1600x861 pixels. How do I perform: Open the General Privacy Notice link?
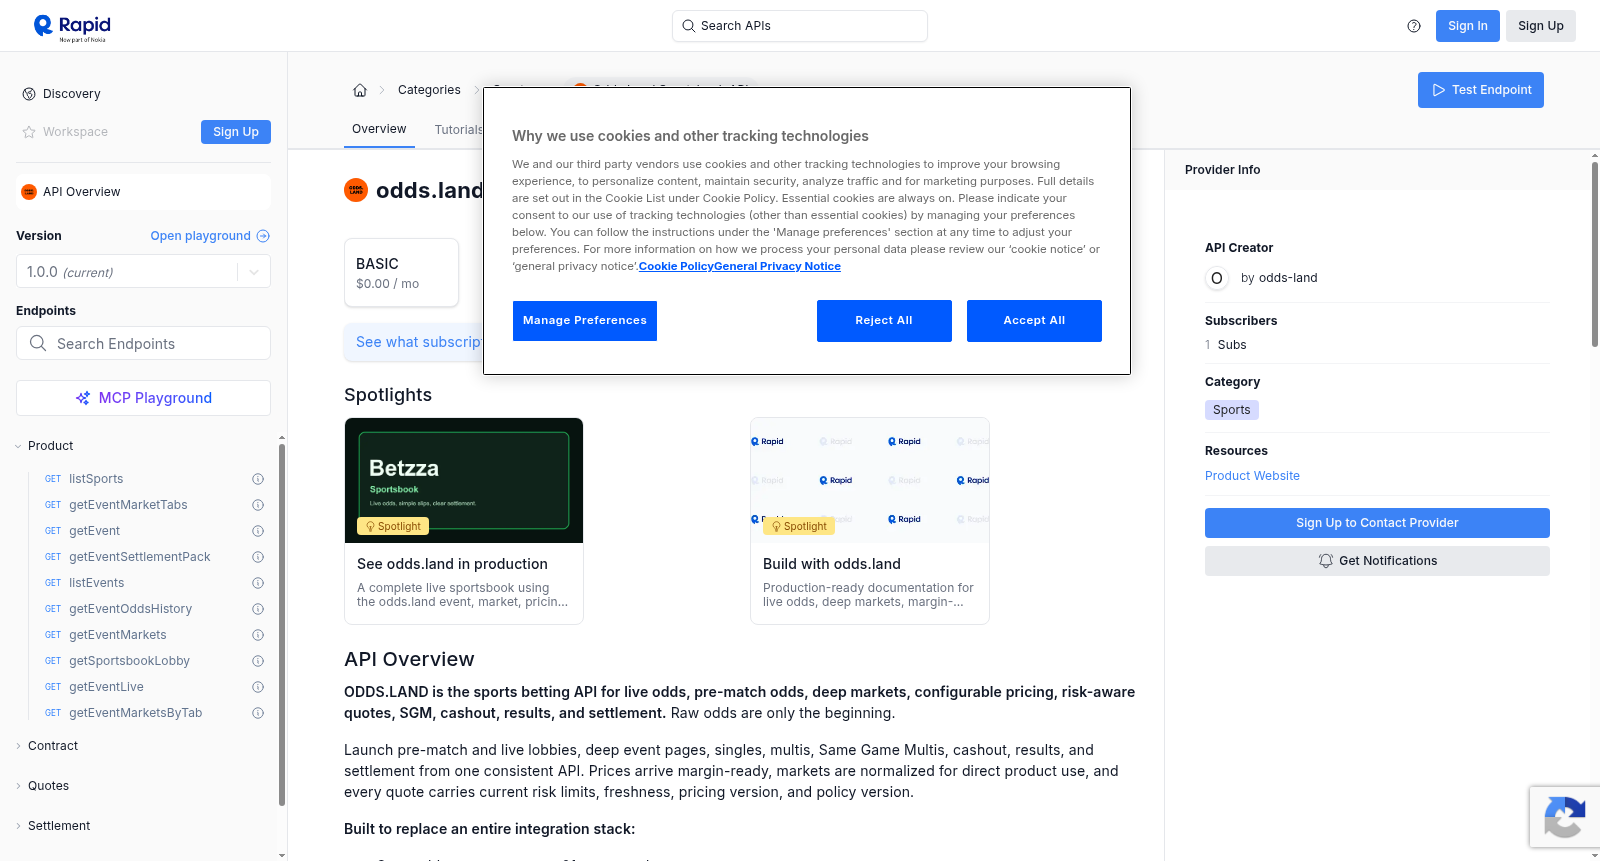[x=777, y=266]
